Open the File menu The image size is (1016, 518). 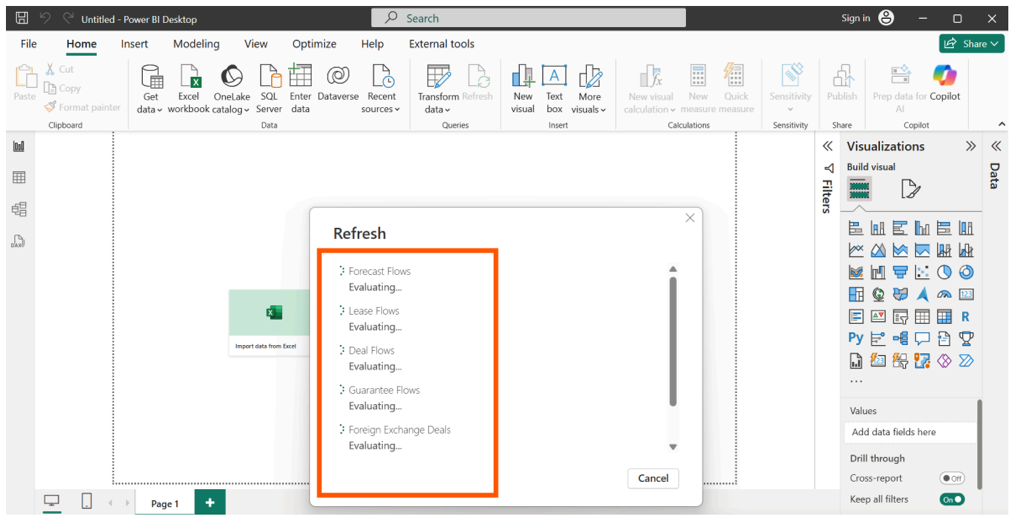[29, 44]
